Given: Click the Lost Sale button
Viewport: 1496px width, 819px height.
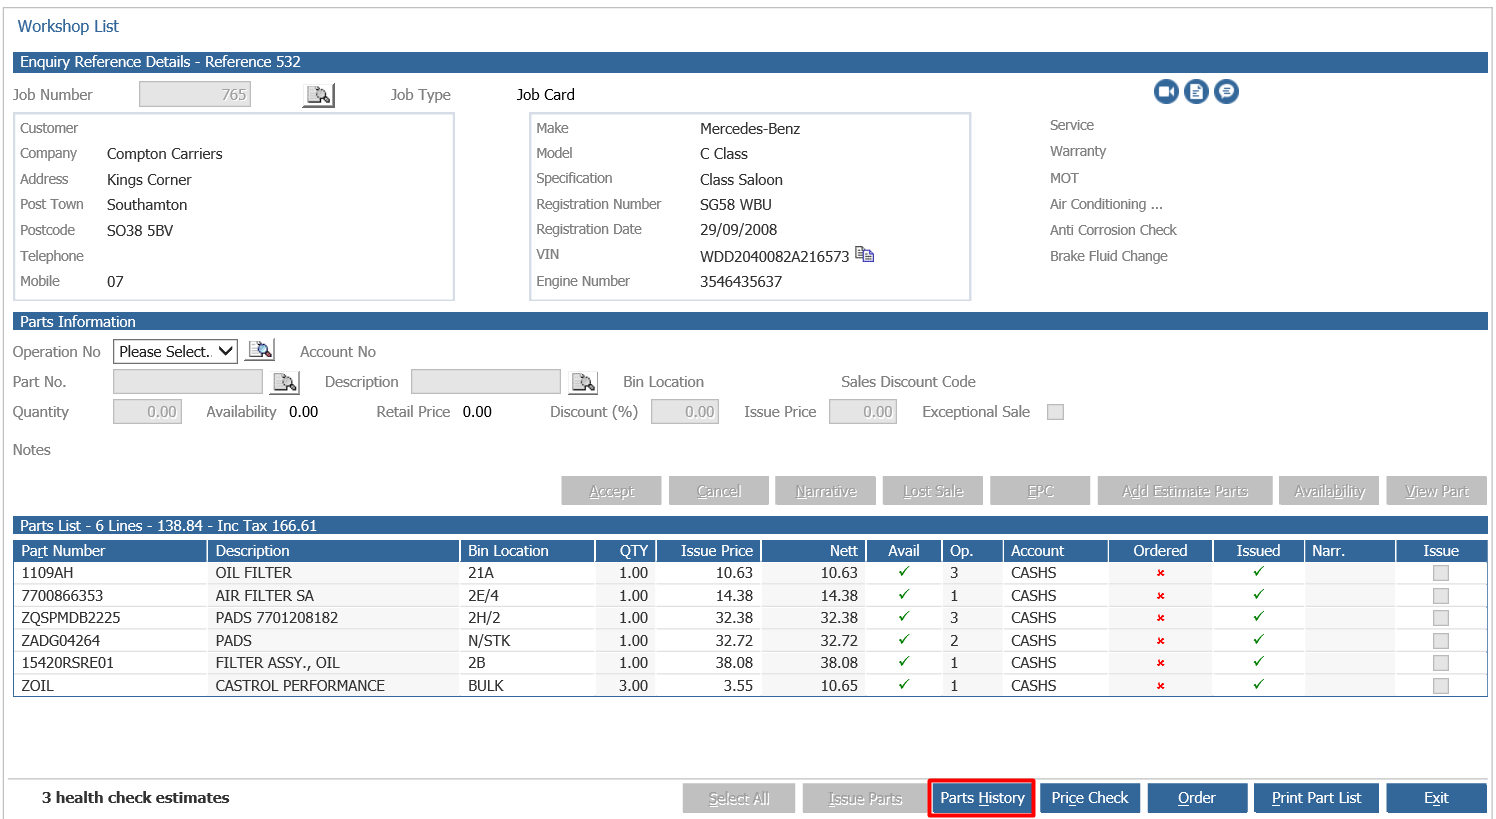Looking at the screenshot, I should [933, 491].
